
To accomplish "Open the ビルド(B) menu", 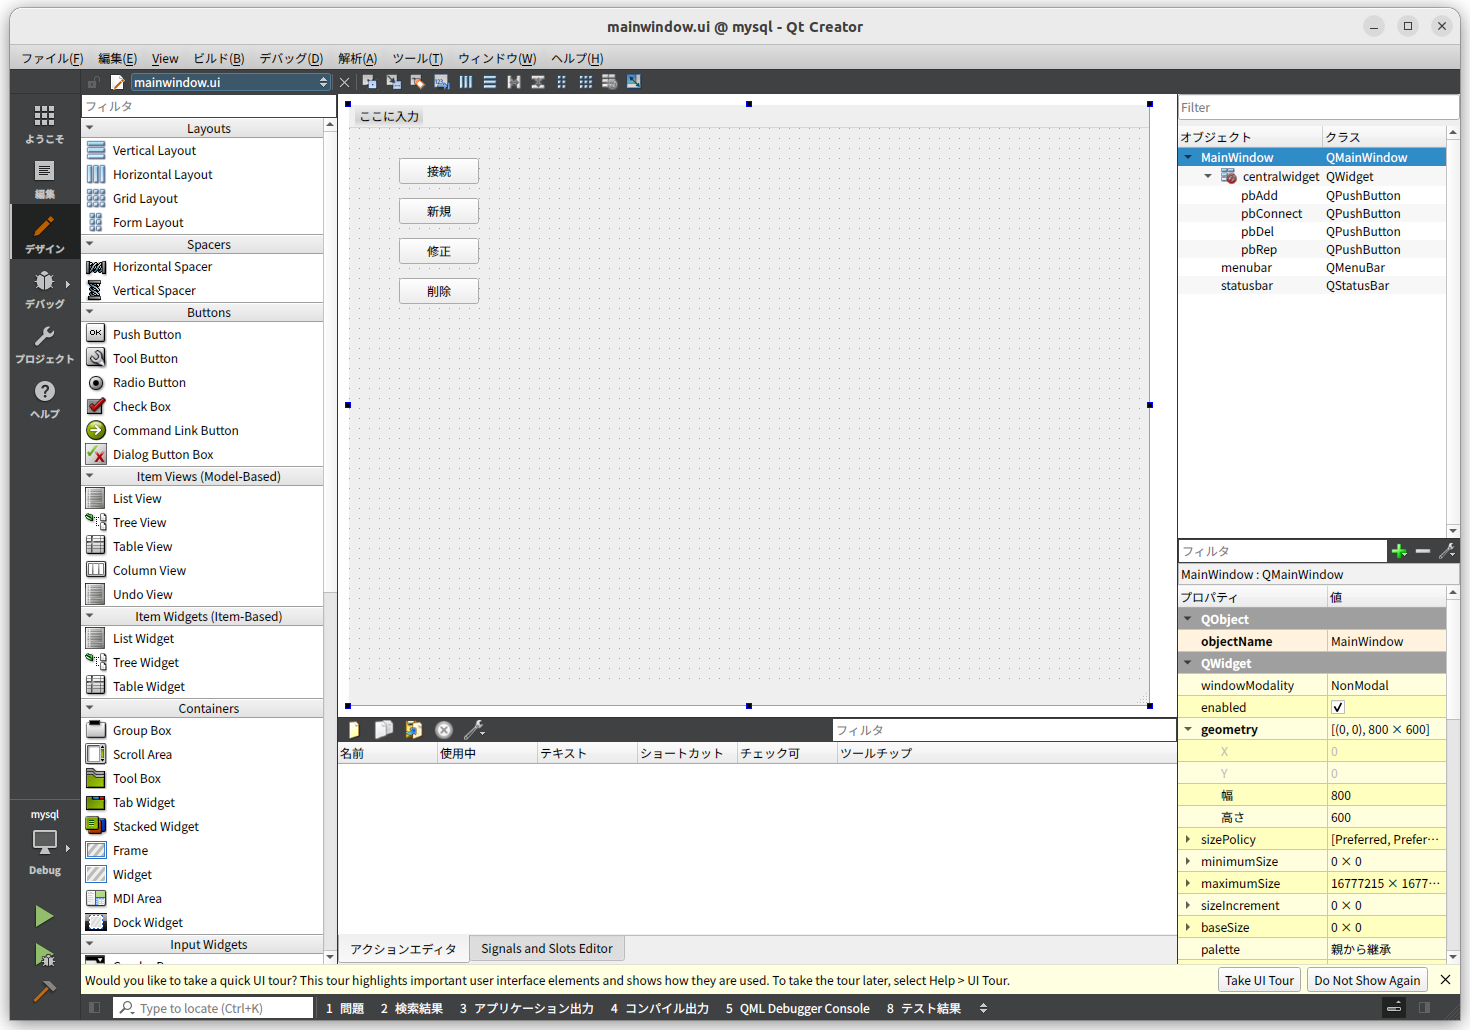I will click(x=219, y=58).
